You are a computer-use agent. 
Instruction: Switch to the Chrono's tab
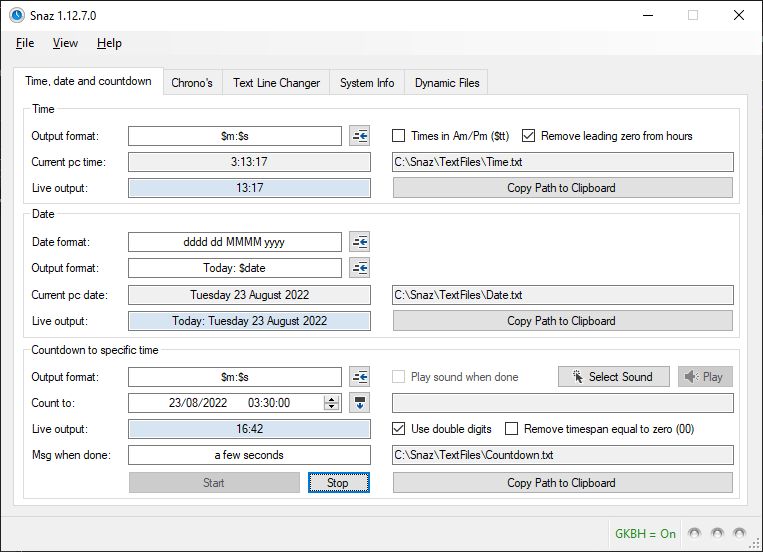tap(192, 83)
